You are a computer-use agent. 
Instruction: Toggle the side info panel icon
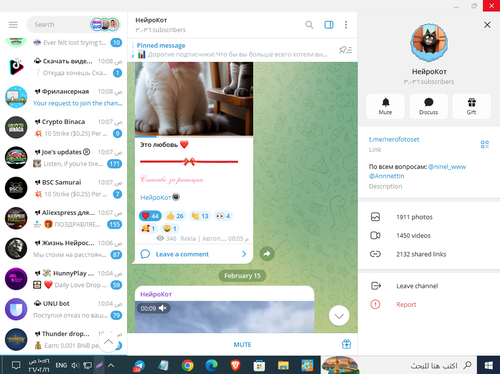(x=329, y=25)
